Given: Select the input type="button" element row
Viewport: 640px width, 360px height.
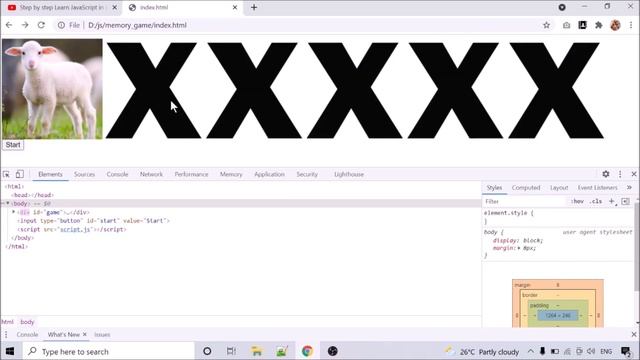Looking at the screenshot, I should 93,221.
